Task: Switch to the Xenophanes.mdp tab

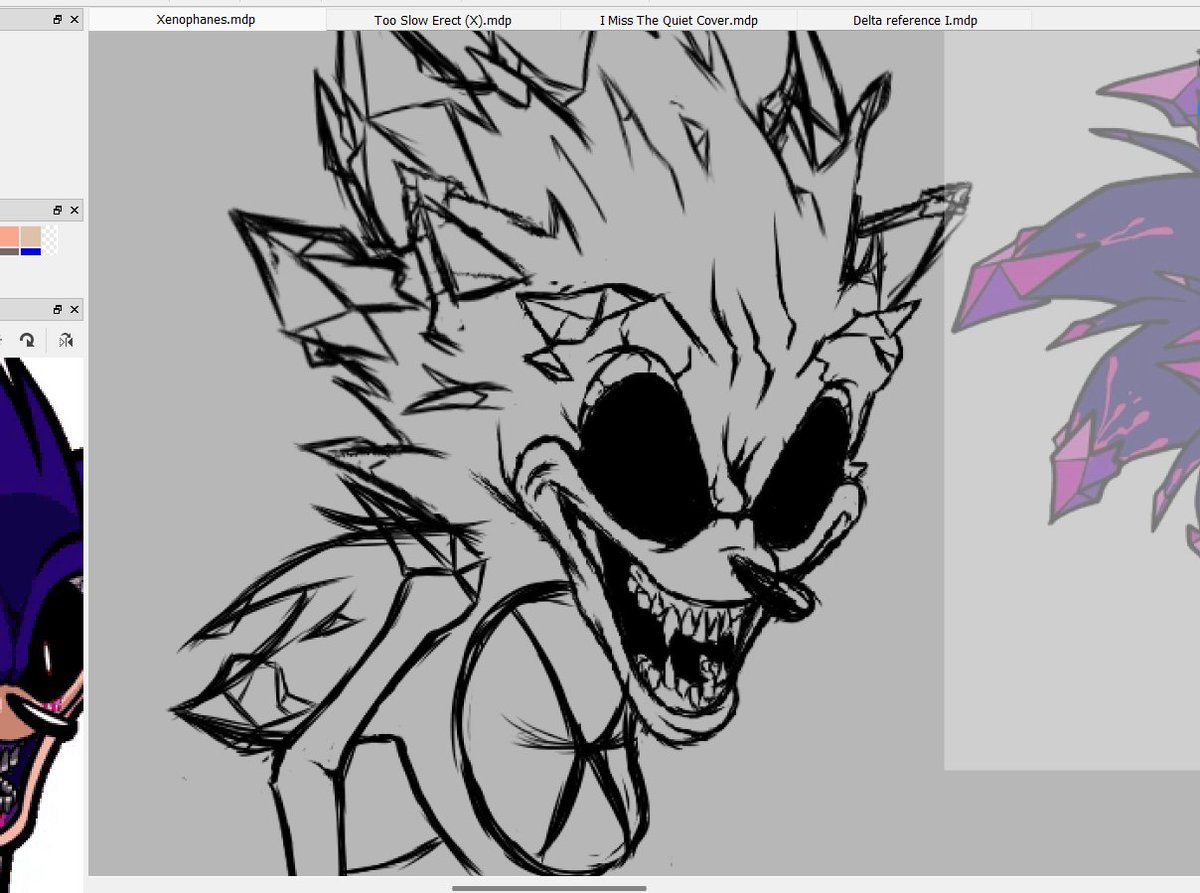Action: pos(207,20)
